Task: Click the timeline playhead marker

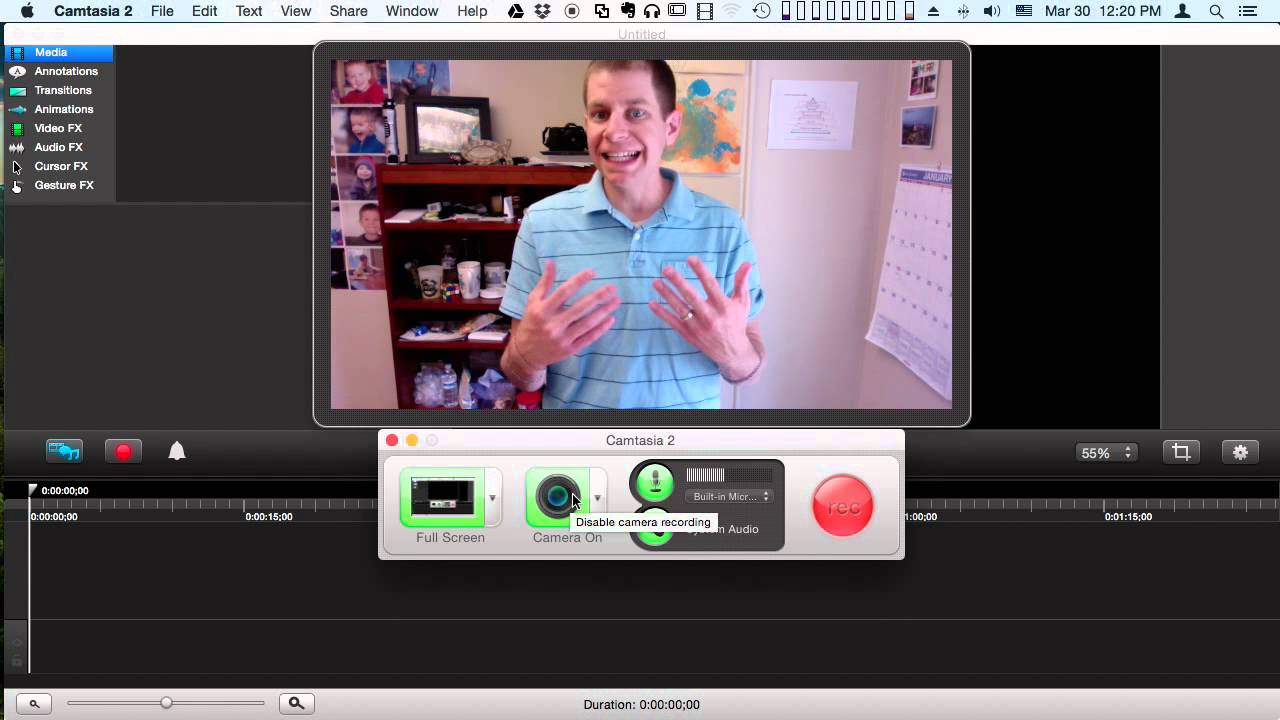Action: click(32, 490)
